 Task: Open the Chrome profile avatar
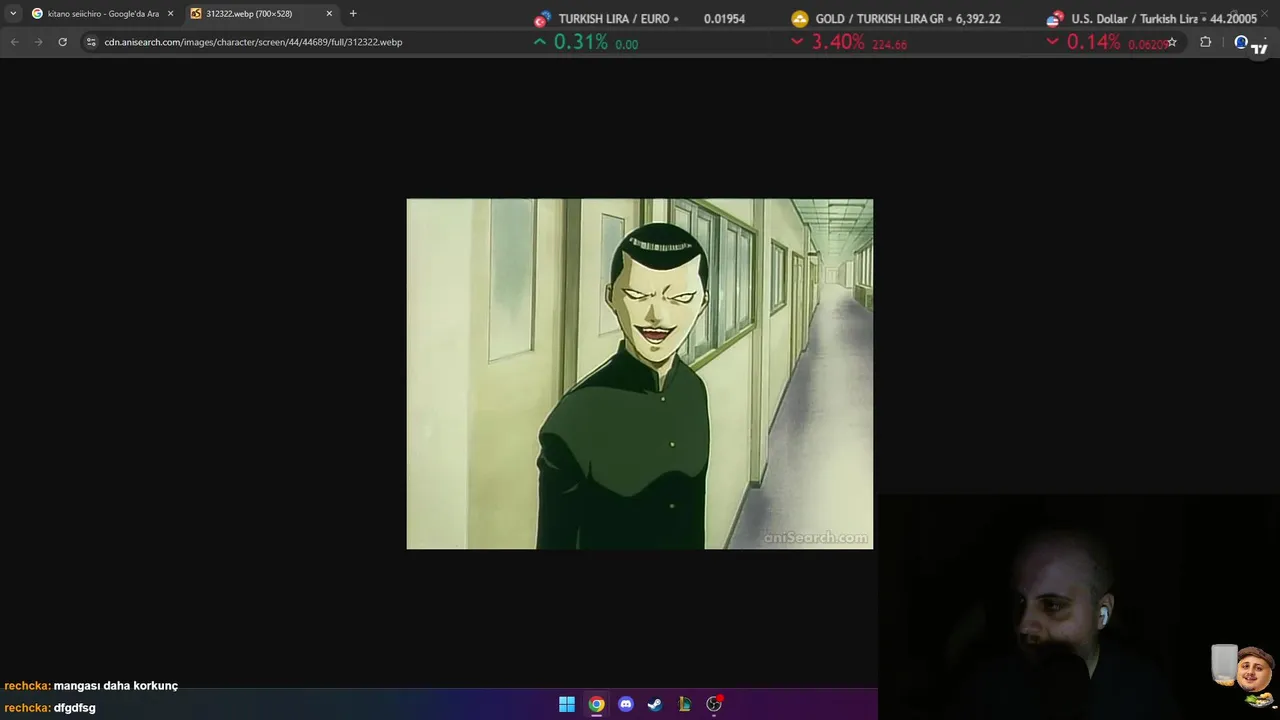(x=1241, y=42)
